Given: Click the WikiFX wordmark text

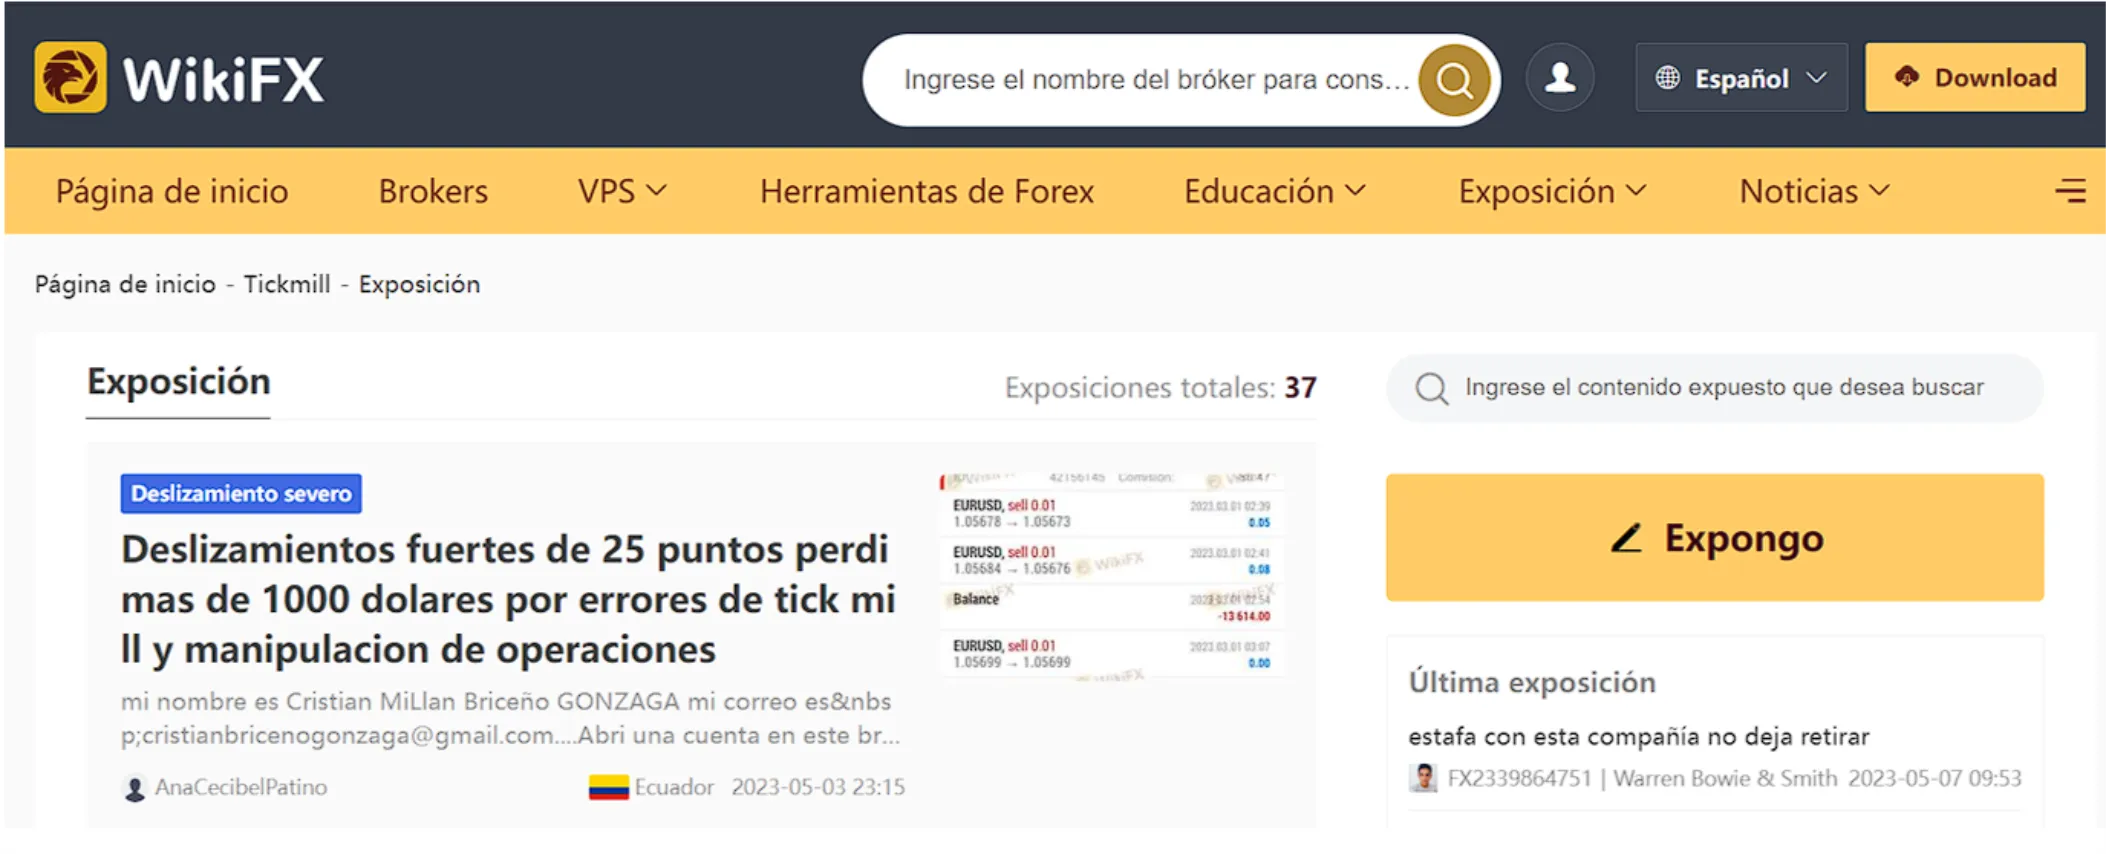Looking at the screenshot, I should point(223,79).
